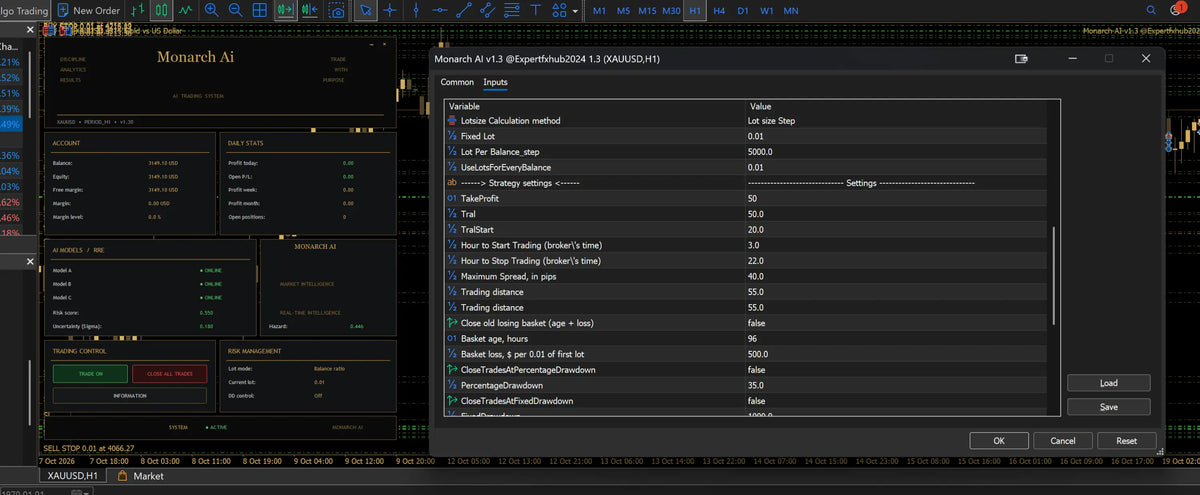
Task: Select the M1 timeframe
Action: pyautogui.click(x=599, y=10)
